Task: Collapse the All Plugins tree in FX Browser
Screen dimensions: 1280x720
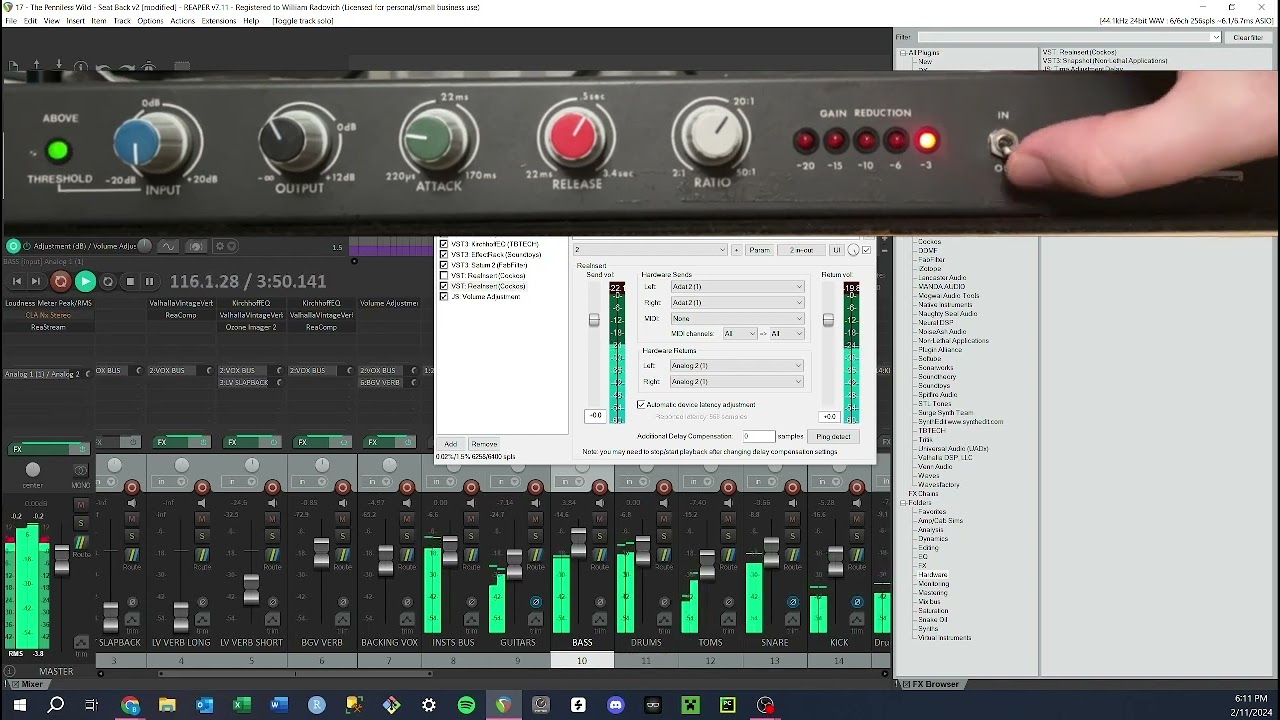Action: (903, 52)
